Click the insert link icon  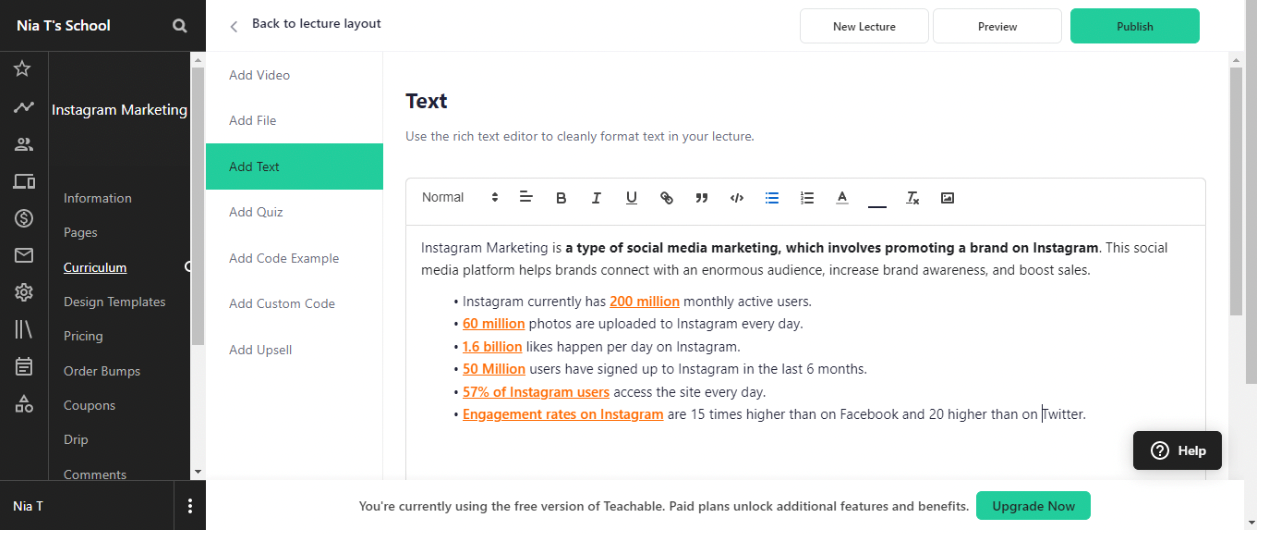[x=667, y=198]
